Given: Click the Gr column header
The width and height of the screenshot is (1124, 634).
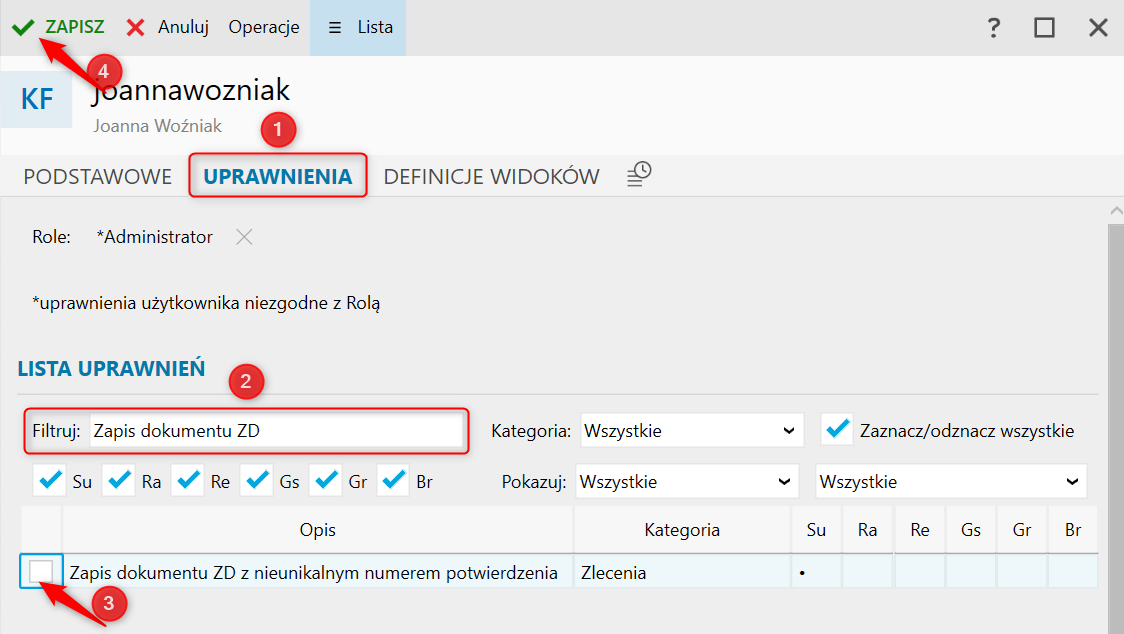Looking at the screenshot, I should 1021,530.
